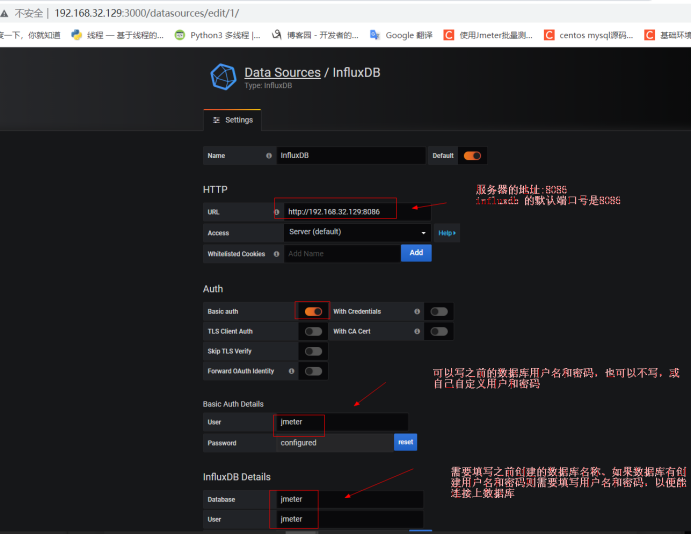Open the Python3 multithreading bookmark
Viewport: 692px width, 534px height.
pyautogui.click(x=218, y=35)
